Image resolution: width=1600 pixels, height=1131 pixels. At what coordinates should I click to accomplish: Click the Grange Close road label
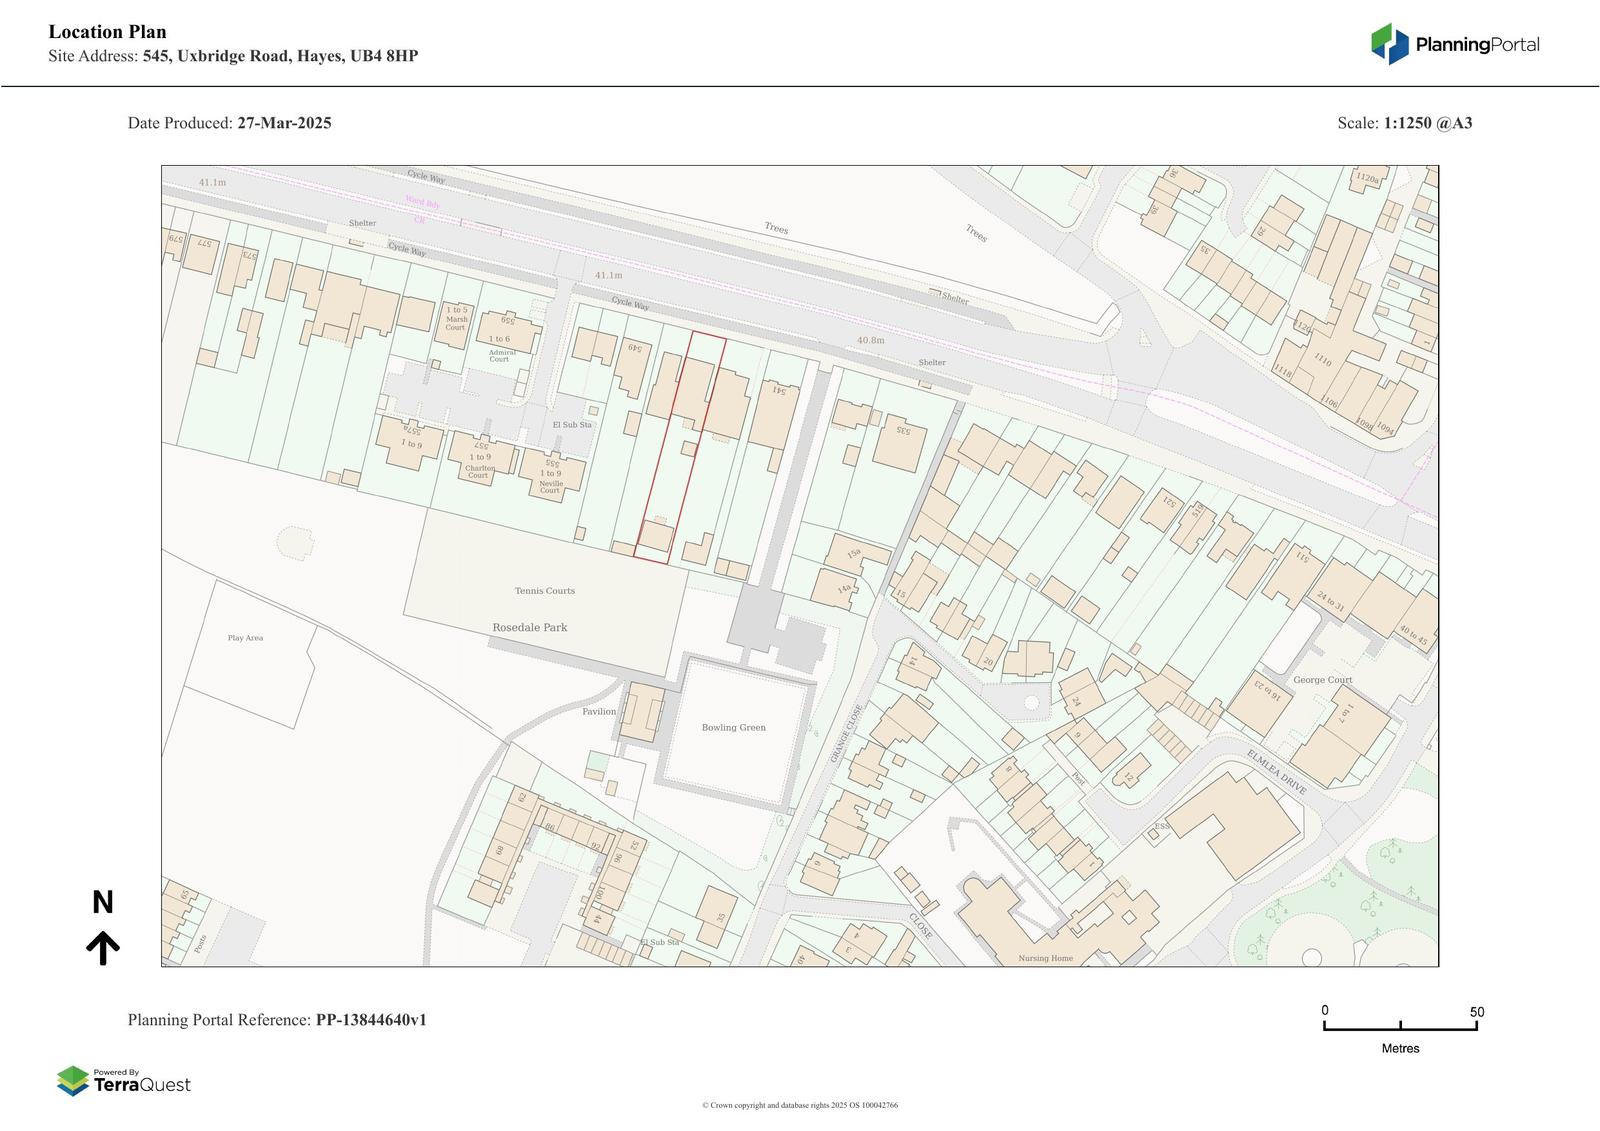pos(846,734)
